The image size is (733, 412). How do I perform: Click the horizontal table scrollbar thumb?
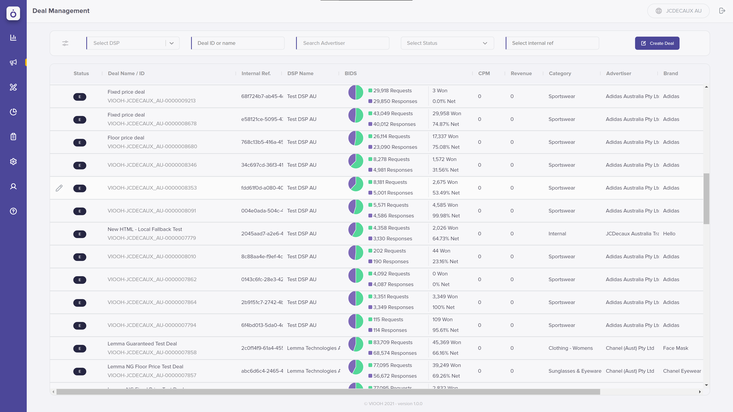click(328, 392)
